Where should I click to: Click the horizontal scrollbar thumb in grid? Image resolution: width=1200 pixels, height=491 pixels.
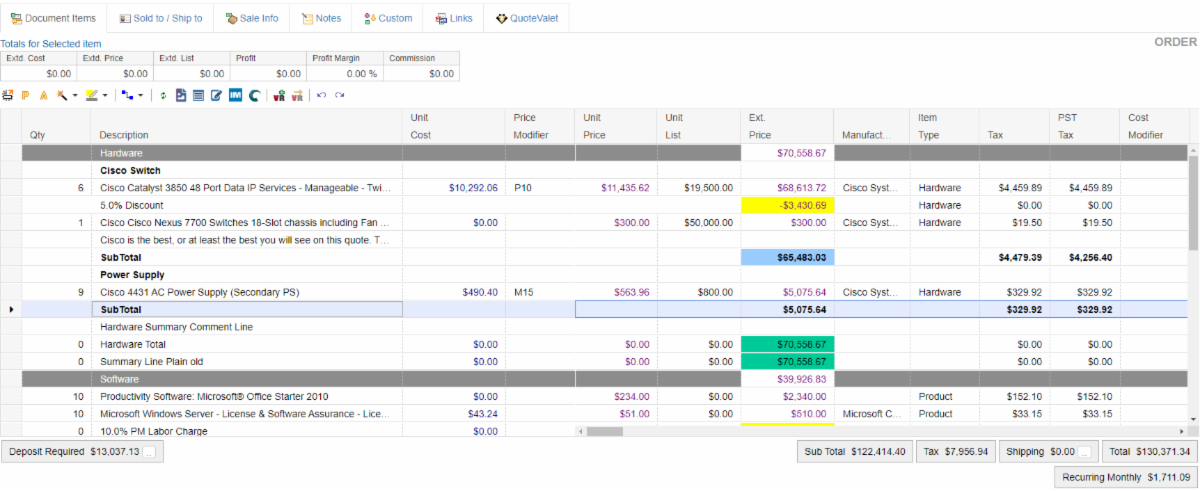point(604,432)
